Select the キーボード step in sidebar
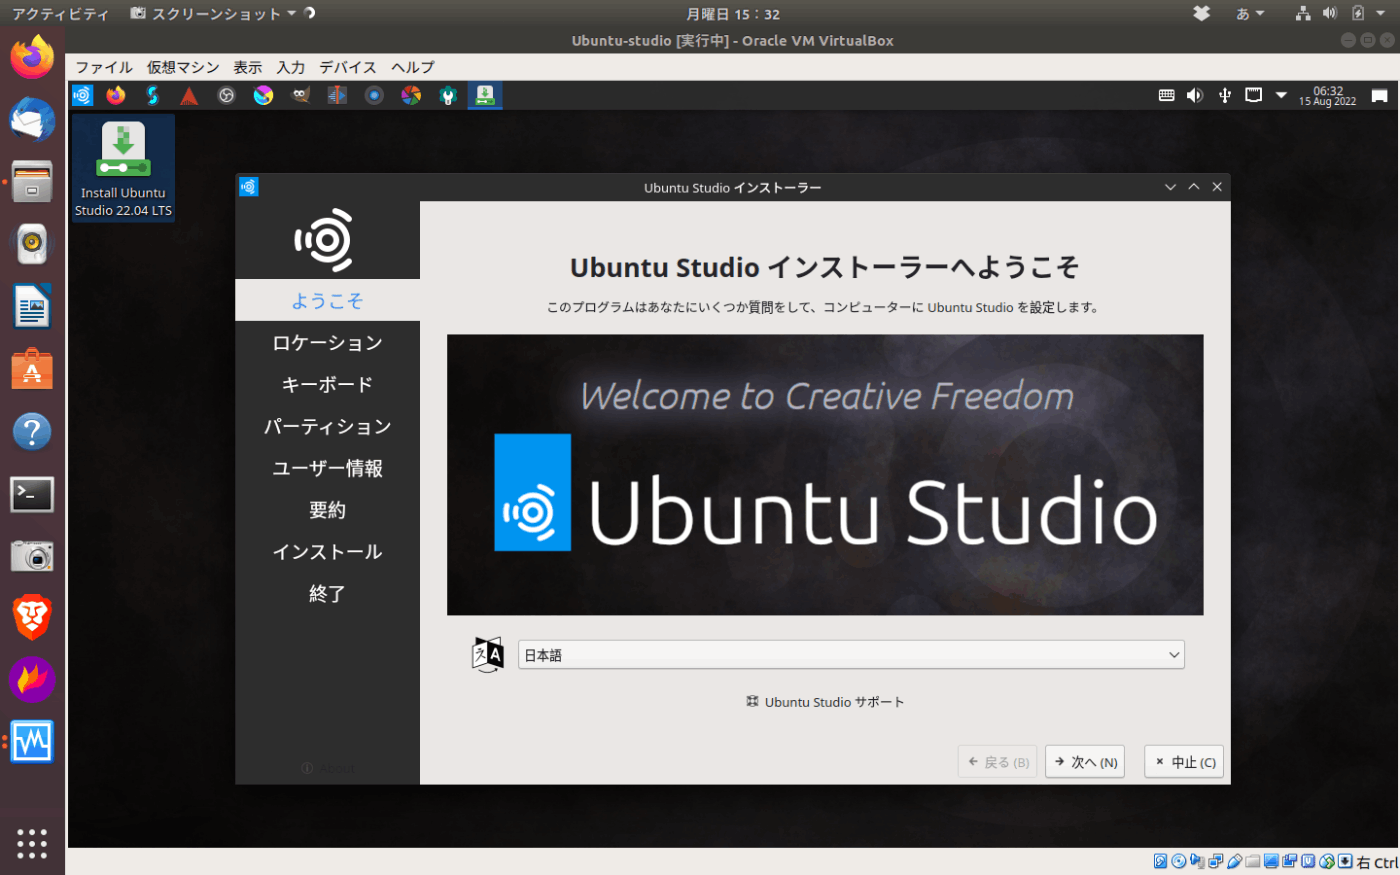The width and height of the screenshot is (1400, 875). click(x=327, y=384)
